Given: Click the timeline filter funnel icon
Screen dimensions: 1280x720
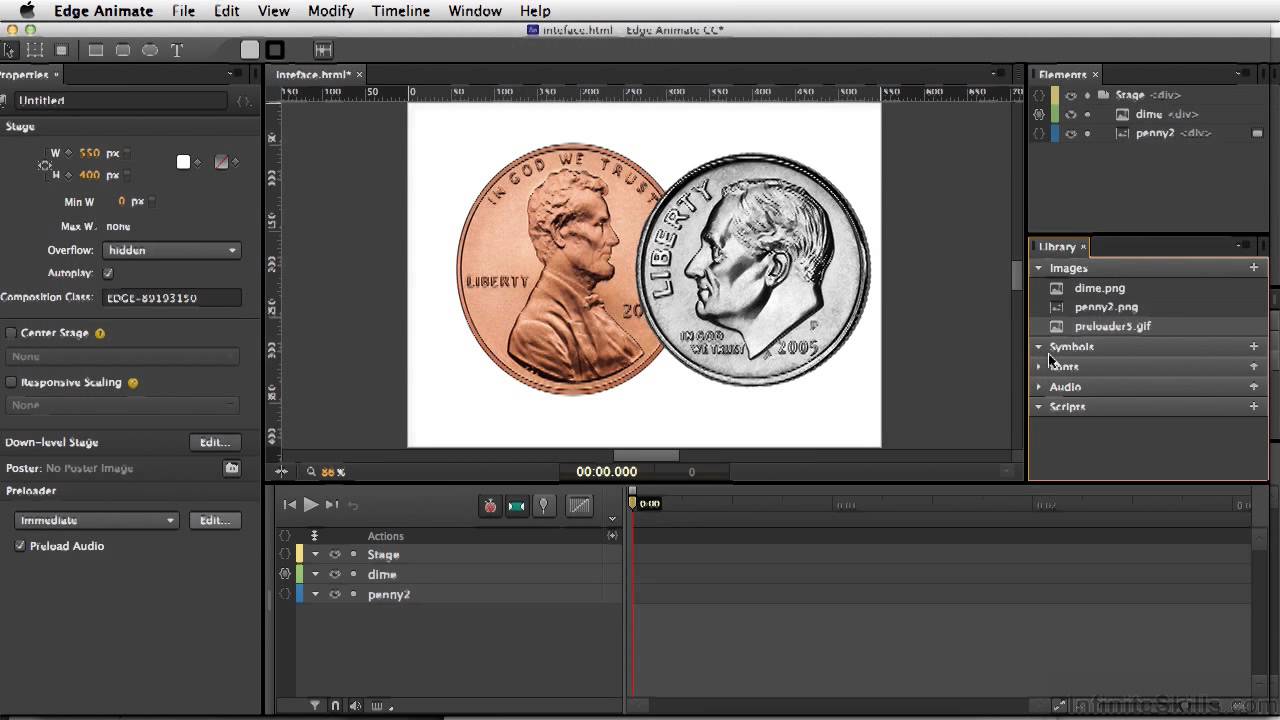Looking at the screenshot, I should (x=315, y=706).
